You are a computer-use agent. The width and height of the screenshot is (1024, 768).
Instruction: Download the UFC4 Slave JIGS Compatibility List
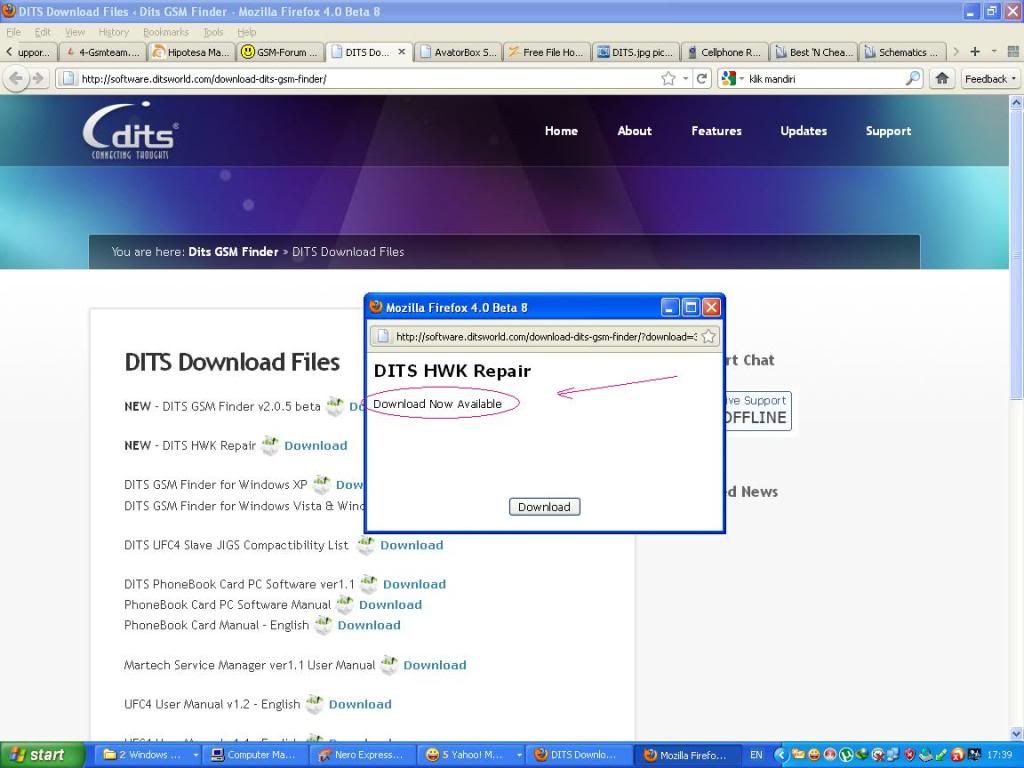coord(411,545)
